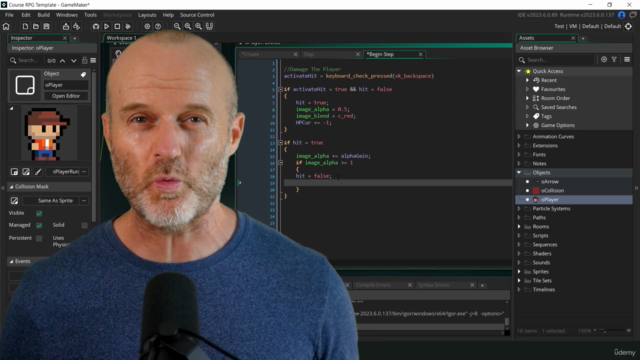Viewport: 640px width, 360px height.
Task: Clean the project cache icon
Action: [128, 26]
